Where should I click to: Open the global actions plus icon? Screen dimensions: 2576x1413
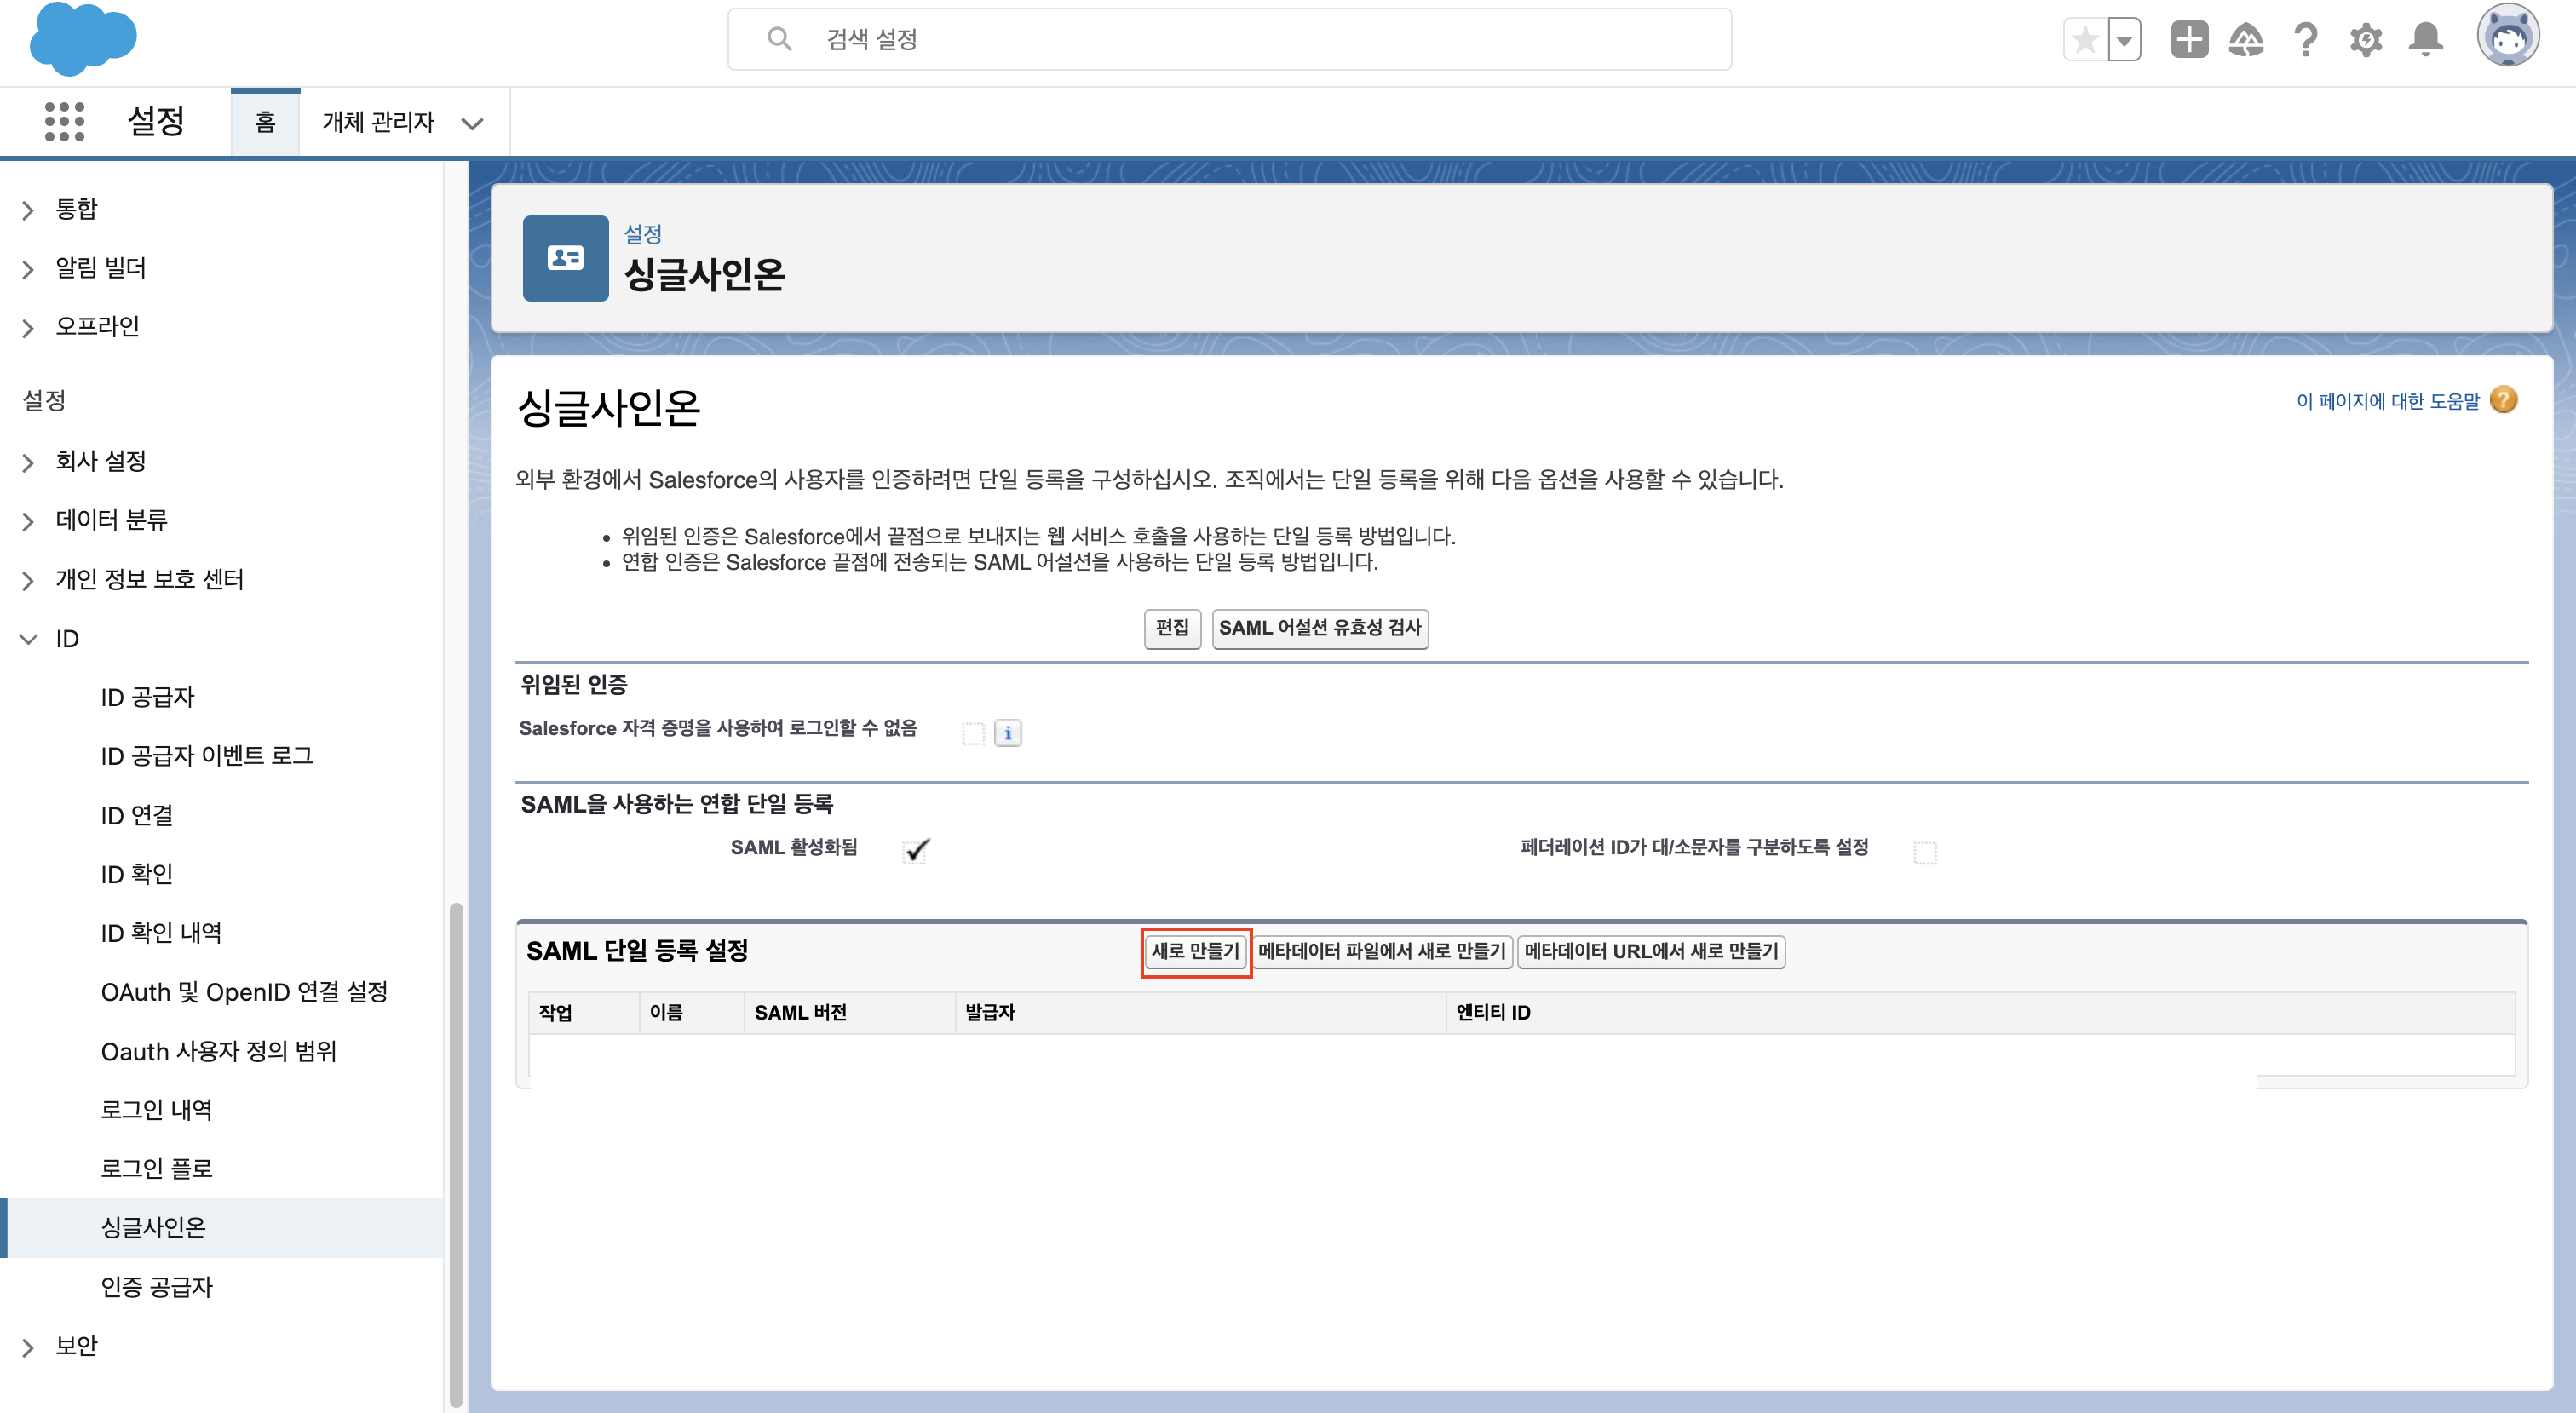[2189, 40]
